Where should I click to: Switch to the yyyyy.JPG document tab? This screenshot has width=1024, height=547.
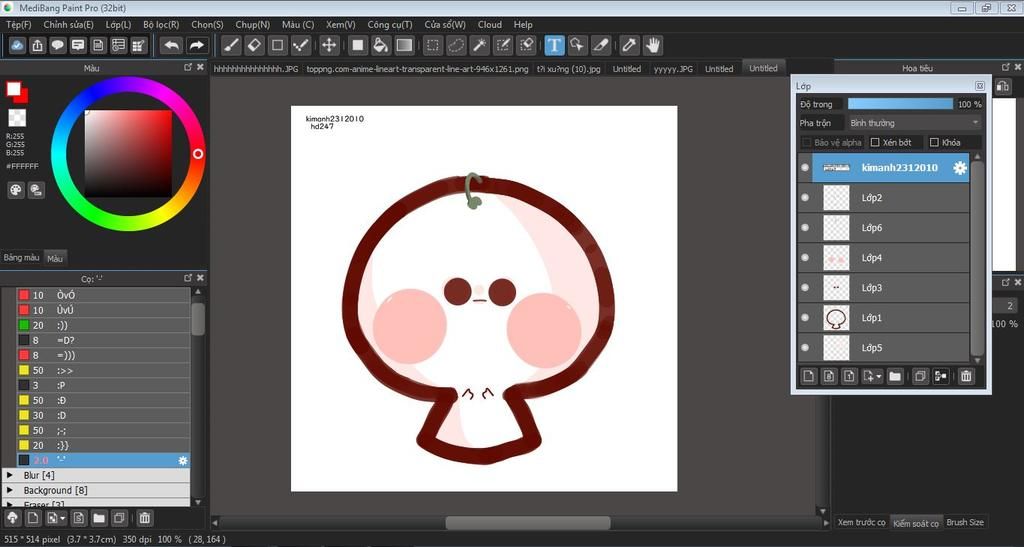(x=673, y=69)
